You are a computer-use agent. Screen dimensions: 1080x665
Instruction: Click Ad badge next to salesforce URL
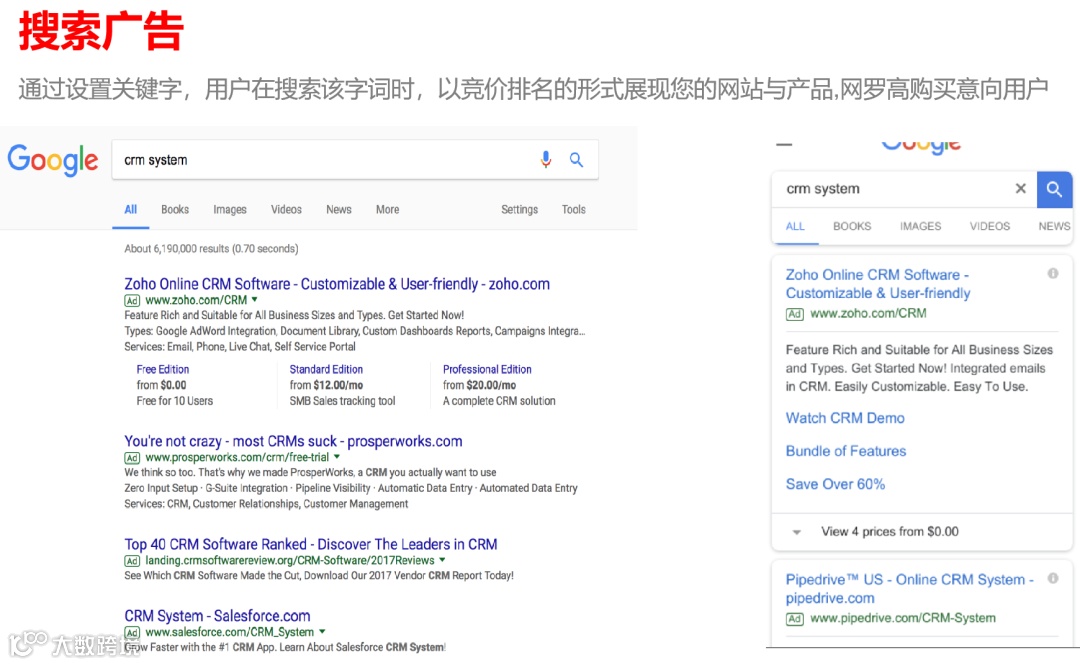(132, 633)
